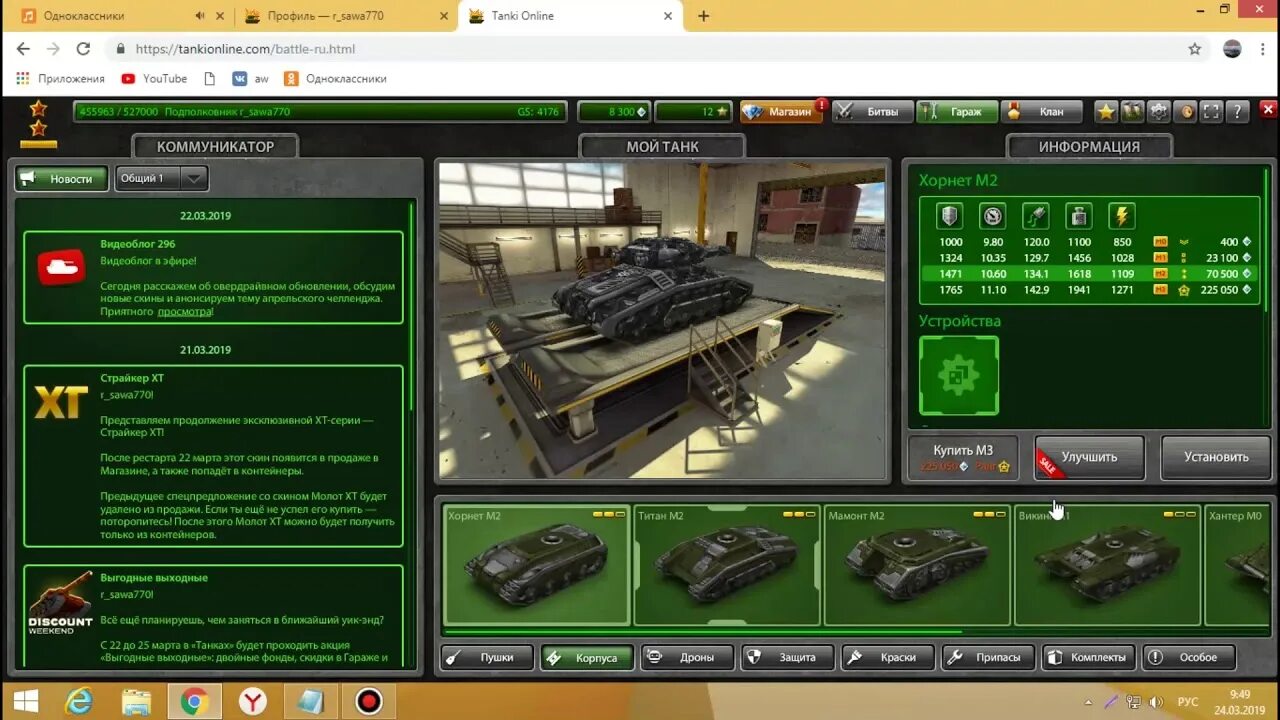Image resolution: width=1280 pixels, height=720 pixels.
Task: Open the Битвы battles screen
Action: tap(871, 111)
